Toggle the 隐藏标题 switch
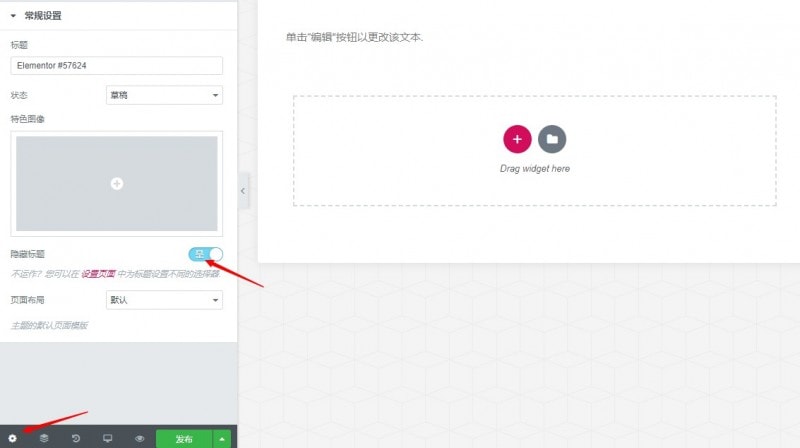This screenshot has width=800, height=448. [205, 254]
